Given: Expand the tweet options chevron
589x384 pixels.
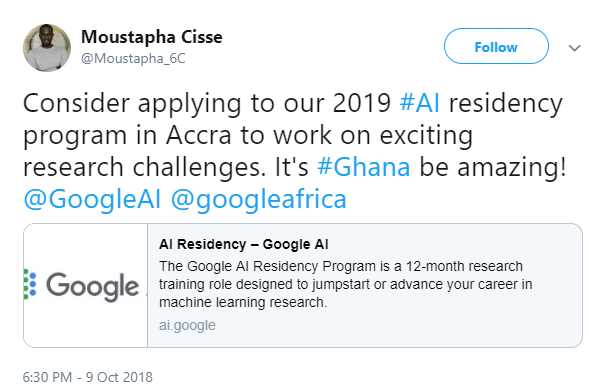Looking at the screenshot, I should click(x=574, y=48).
